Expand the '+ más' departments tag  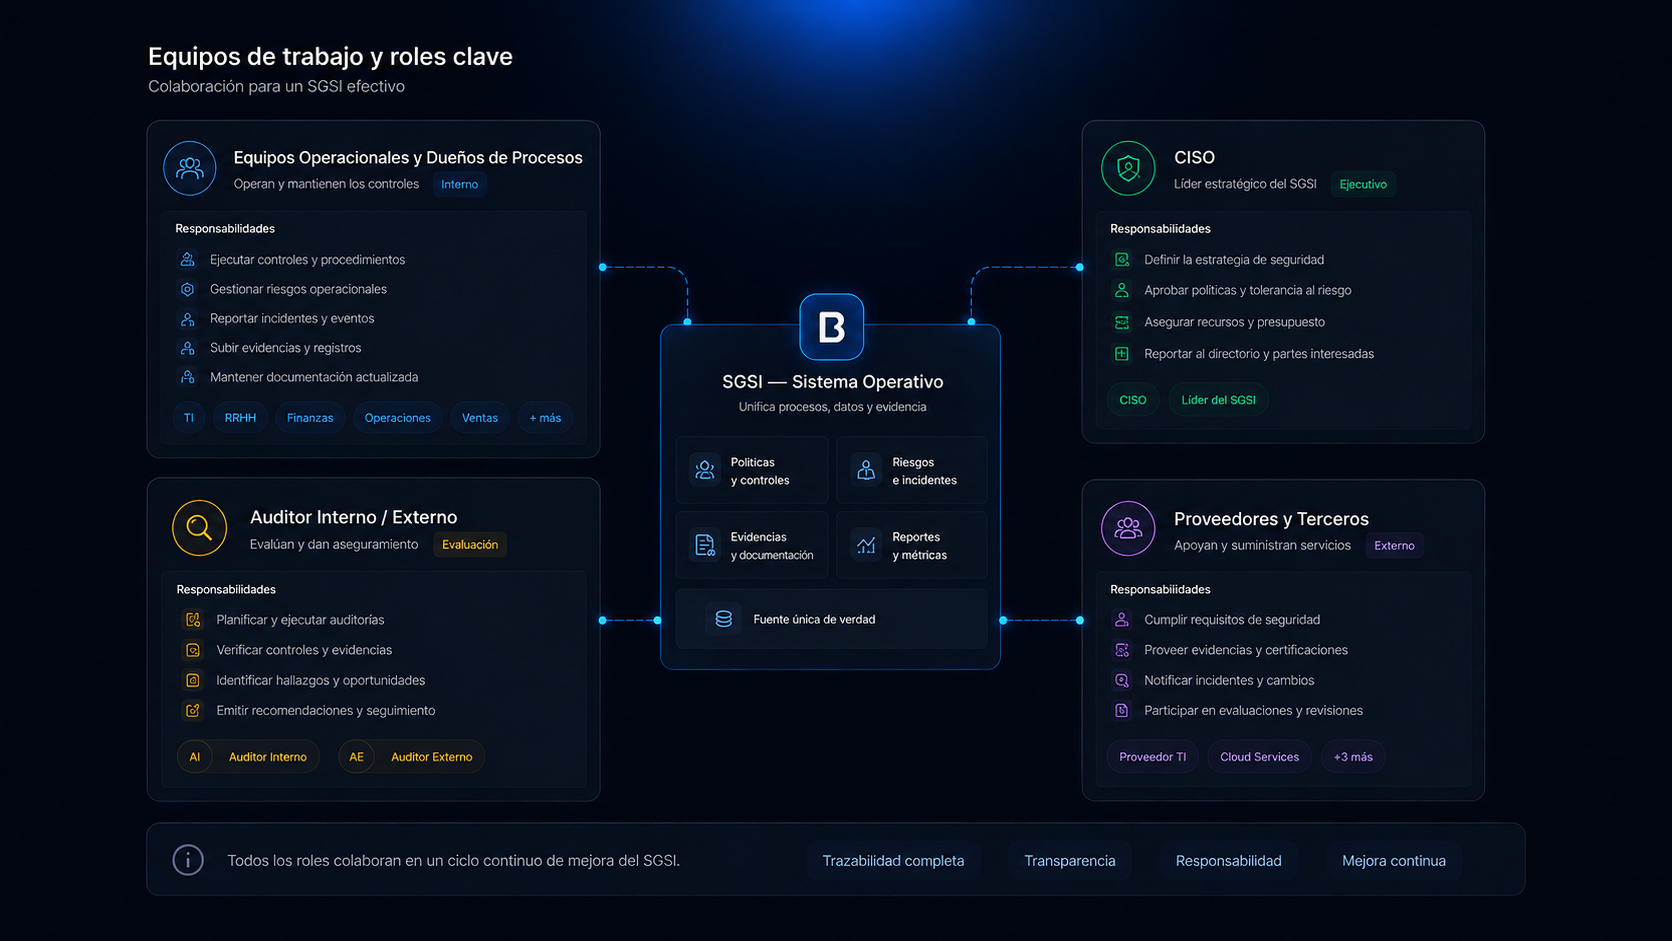click(545, 418)
